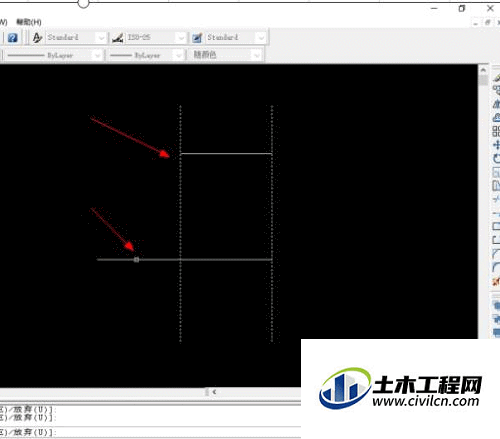Click the vertical scrollbar thumb
The image size is (500, 439).
(483, 80)
